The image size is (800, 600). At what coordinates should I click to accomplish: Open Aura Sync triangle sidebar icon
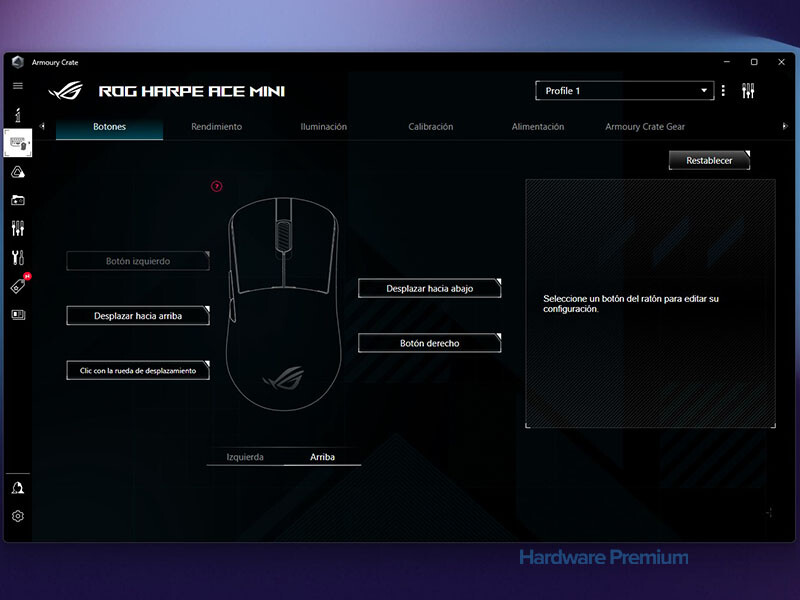tap(18, 172)
